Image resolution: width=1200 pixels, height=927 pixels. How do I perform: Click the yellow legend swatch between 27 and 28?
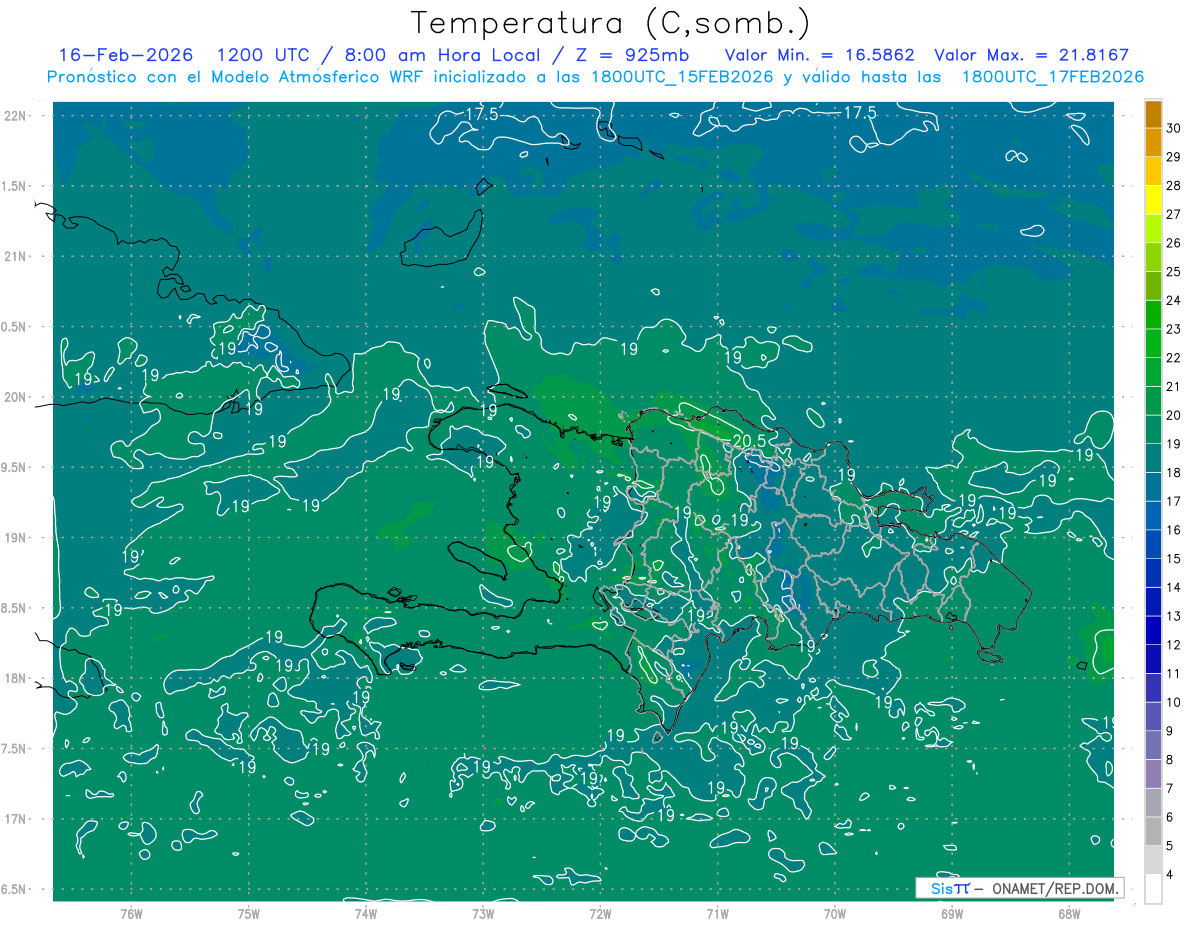tap(1153, 200)
